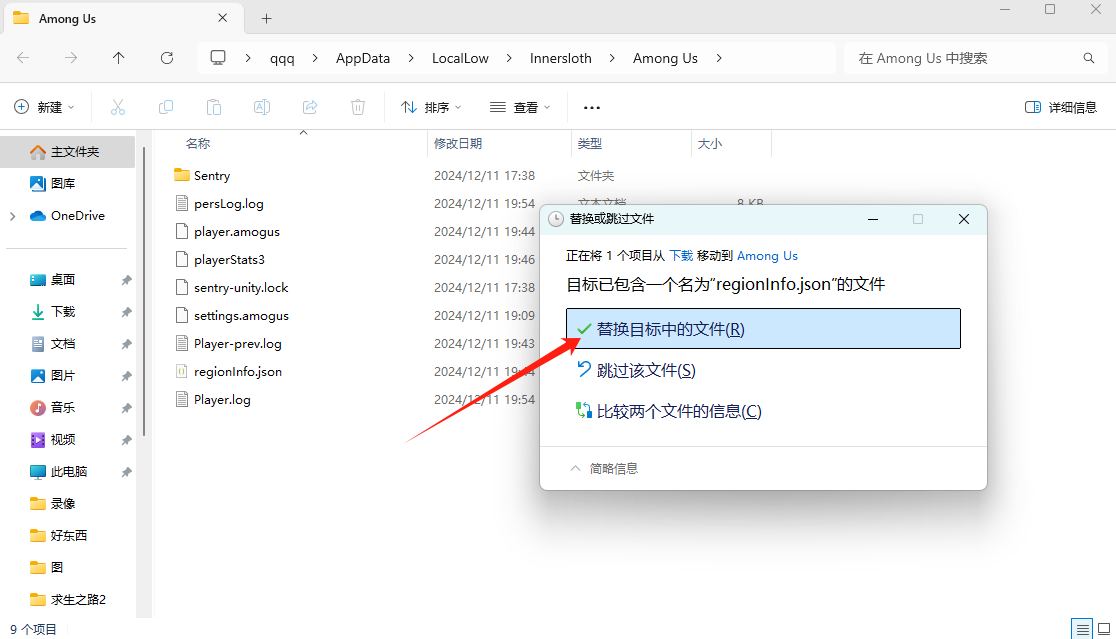Select the player.amogus file
Viewport: 1116px width, 639px height.
(x=236, y=232)
